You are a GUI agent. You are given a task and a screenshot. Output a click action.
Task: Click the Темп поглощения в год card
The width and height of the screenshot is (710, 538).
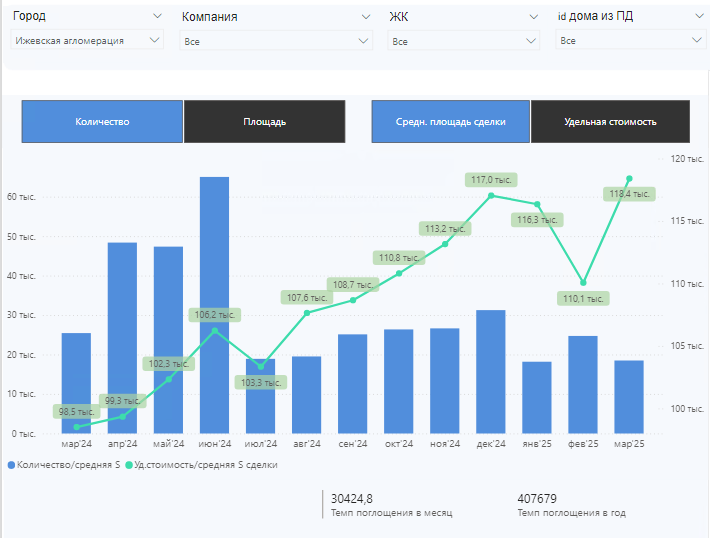[571, 505]
